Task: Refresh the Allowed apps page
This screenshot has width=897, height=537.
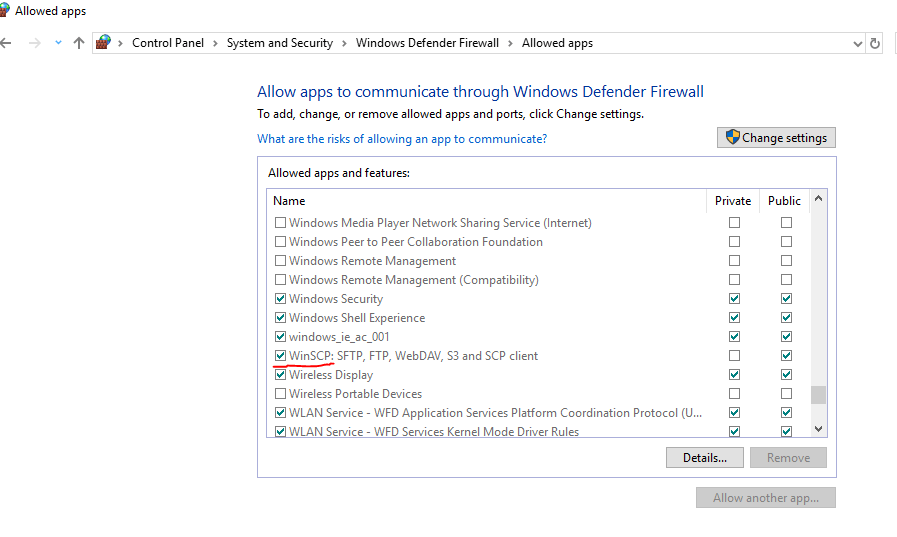Action: 875,43
